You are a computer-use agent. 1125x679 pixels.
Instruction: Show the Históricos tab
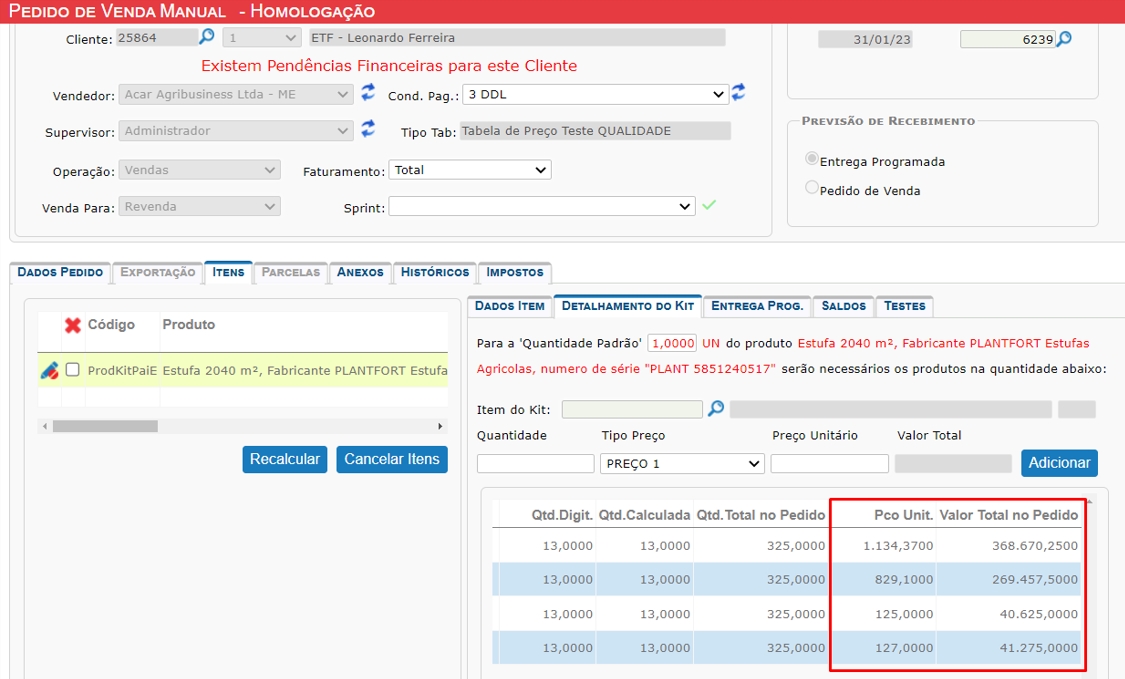click(435, 273)
